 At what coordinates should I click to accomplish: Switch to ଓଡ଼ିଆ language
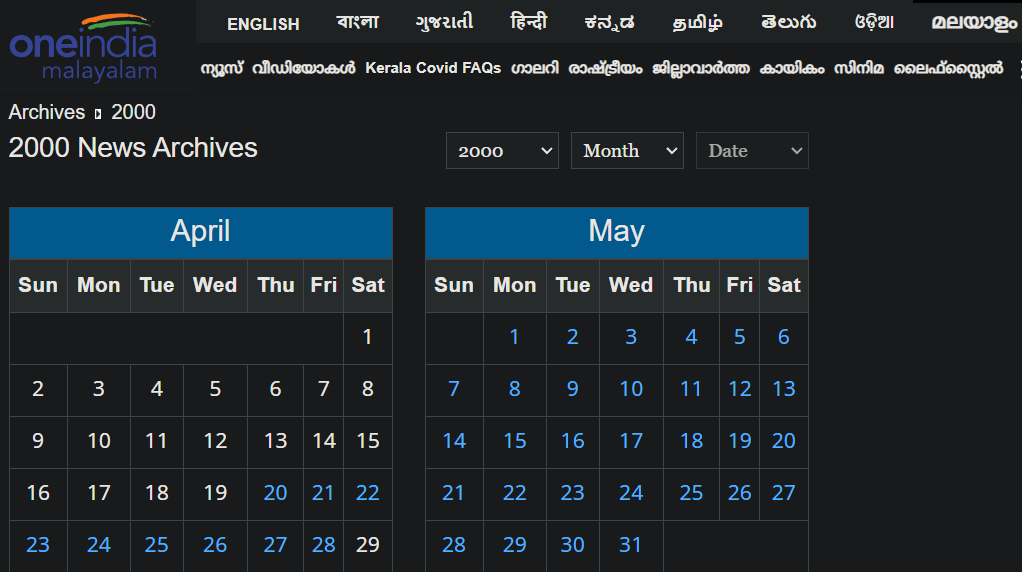[x=874, y=23]
